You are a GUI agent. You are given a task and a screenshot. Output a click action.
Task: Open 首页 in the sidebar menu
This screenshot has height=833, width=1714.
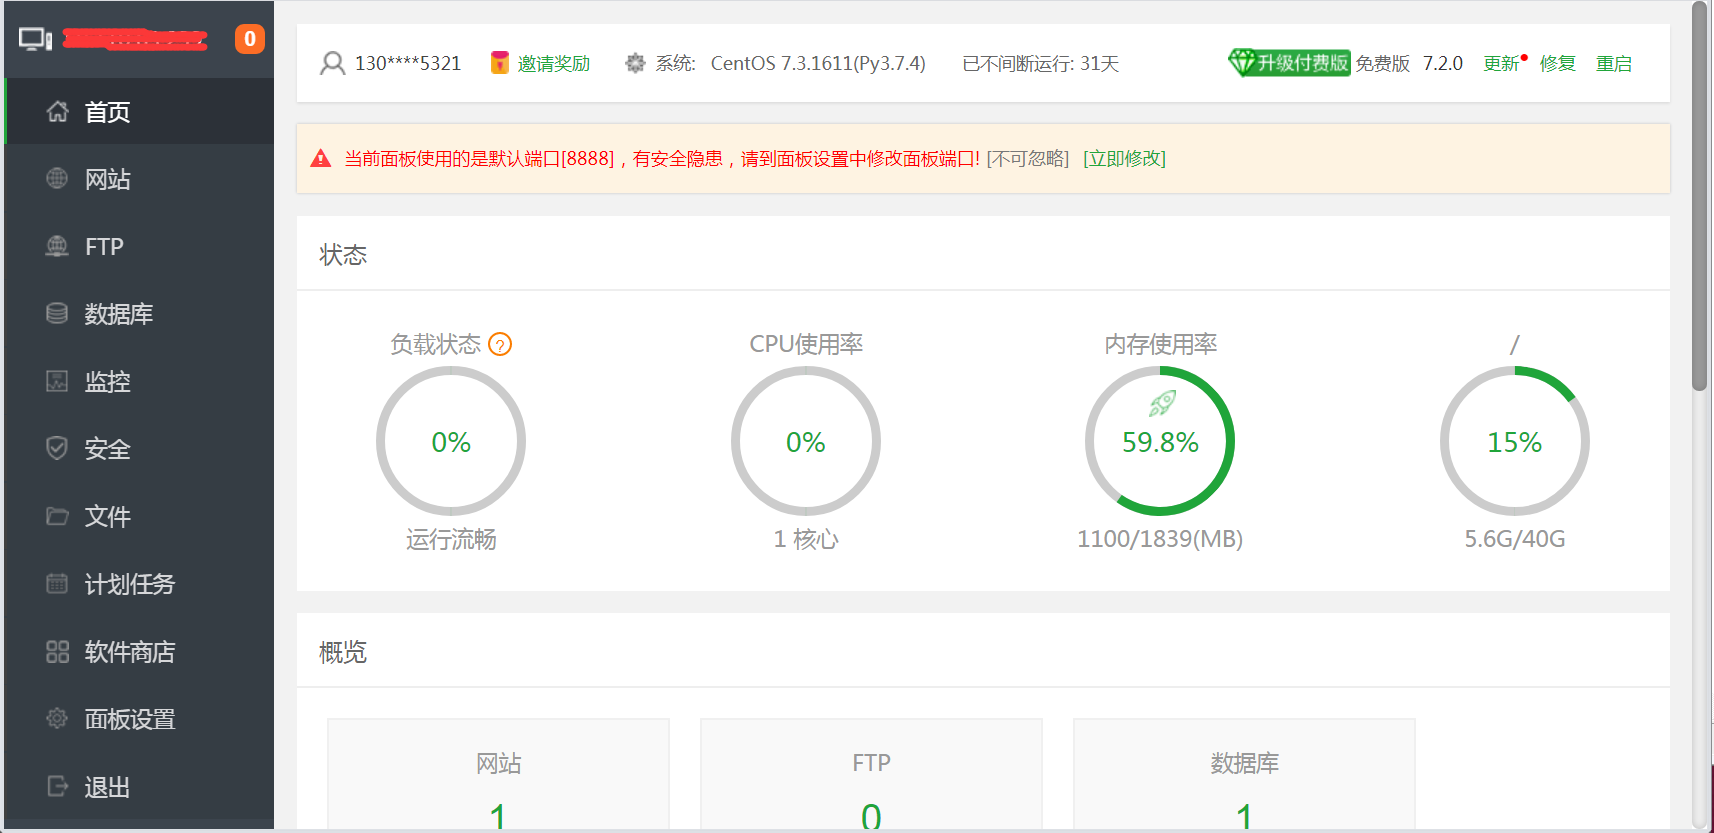click(139, 111)
